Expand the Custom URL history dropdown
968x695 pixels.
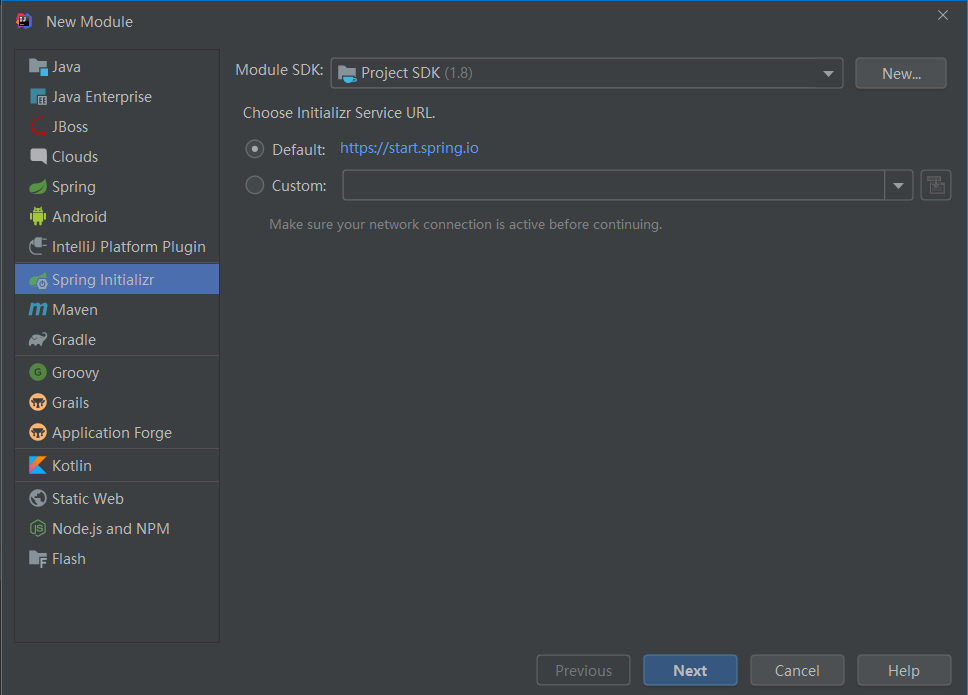pyautogui.click(x=899, y=185)
